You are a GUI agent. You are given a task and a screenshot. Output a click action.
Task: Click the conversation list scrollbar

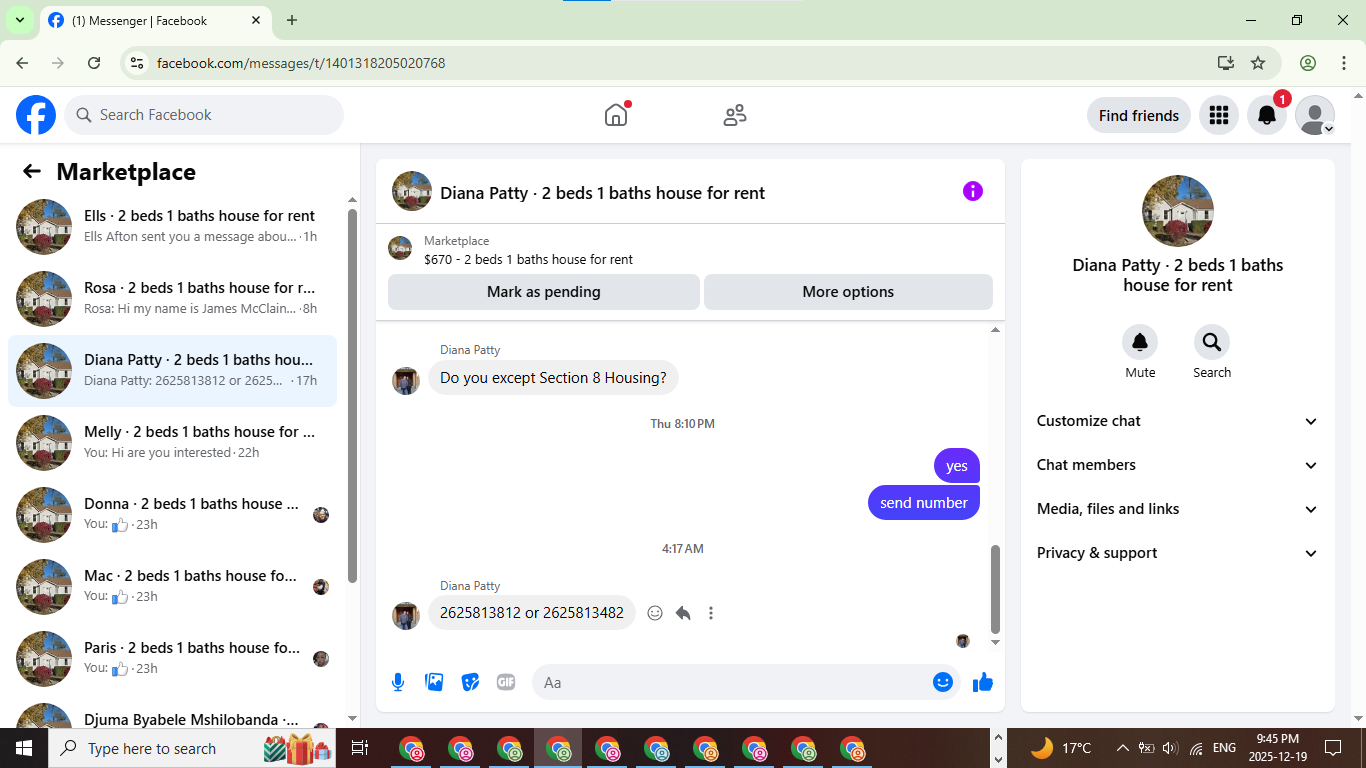[352, 395]
